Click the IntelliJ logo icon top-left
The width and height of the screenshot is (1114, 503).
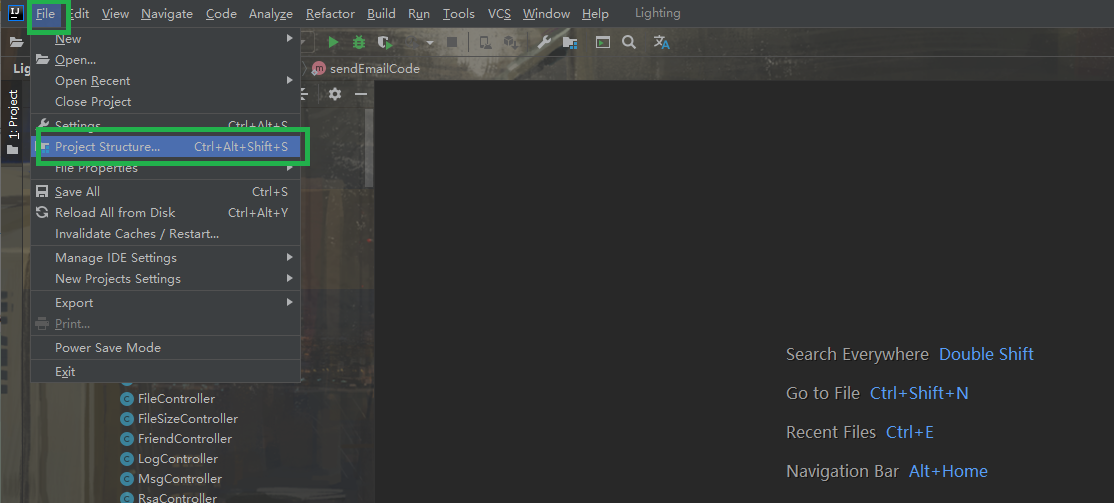tap(16, 13)
